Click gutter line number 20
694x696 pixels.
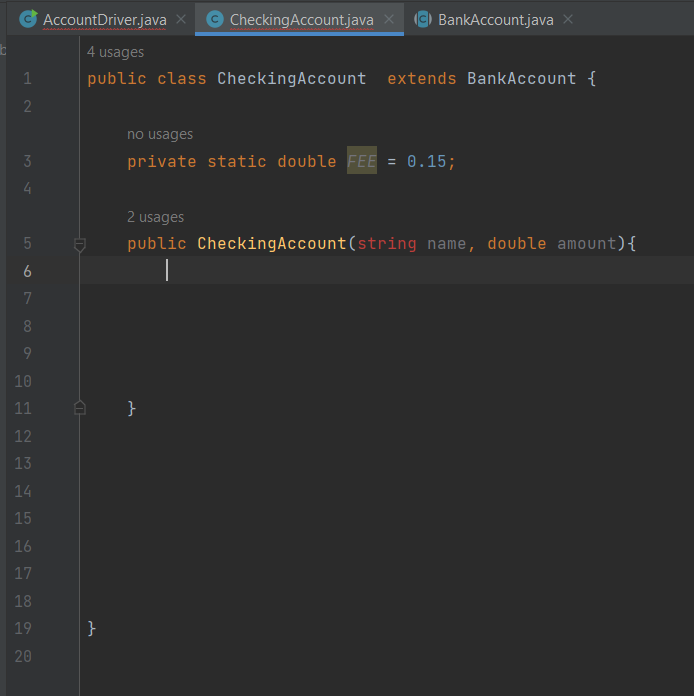pyautogui.click(x=23, y=656)
